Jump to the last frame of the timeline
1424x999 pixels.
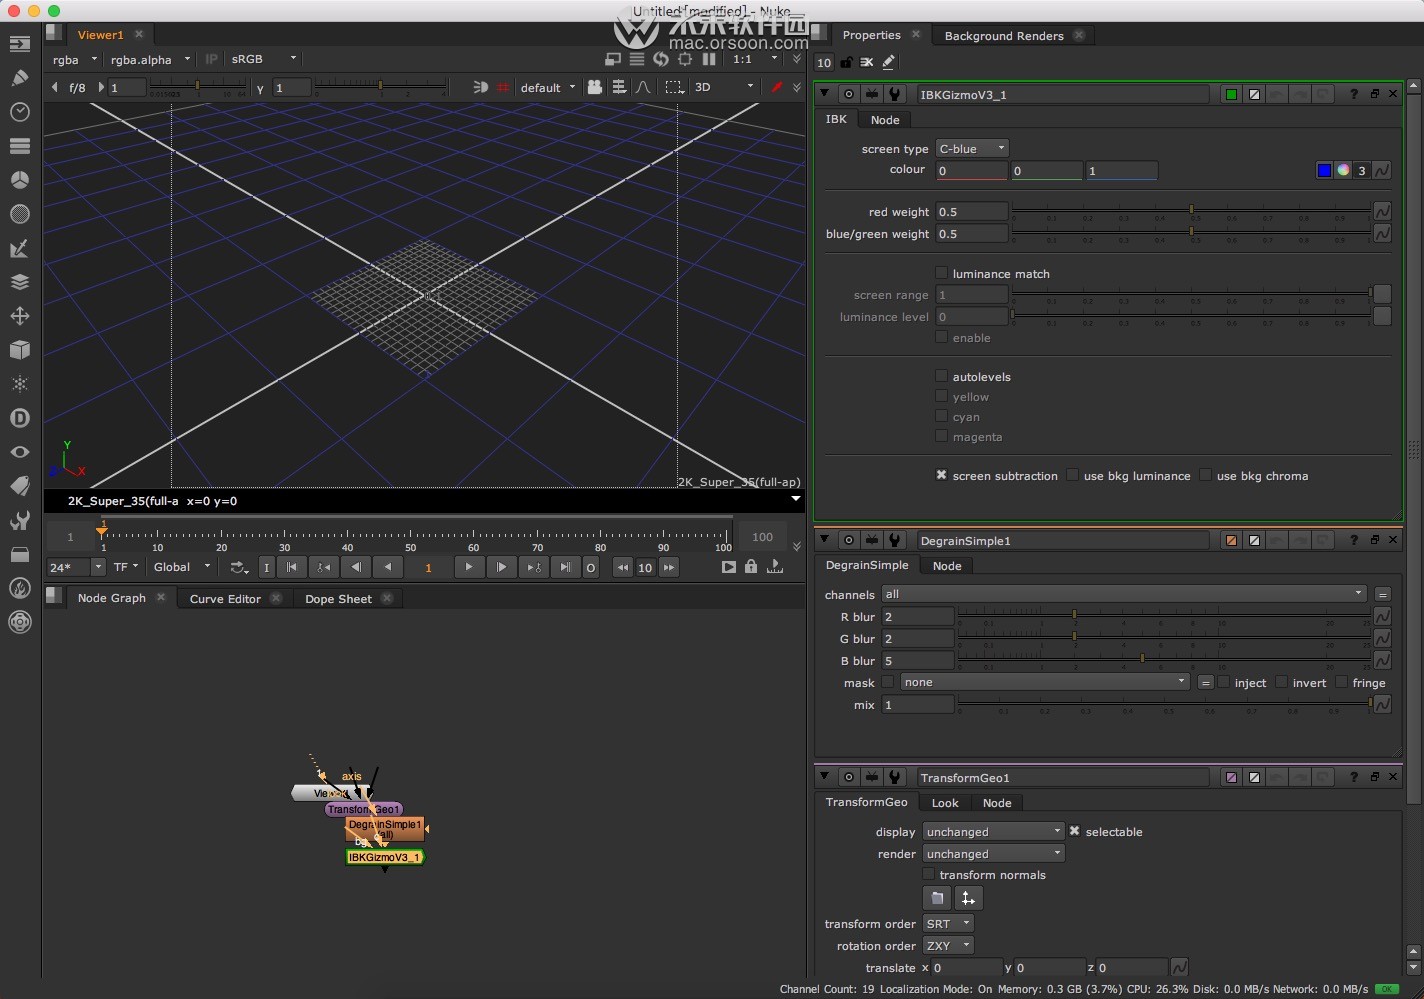click(565, 567)
